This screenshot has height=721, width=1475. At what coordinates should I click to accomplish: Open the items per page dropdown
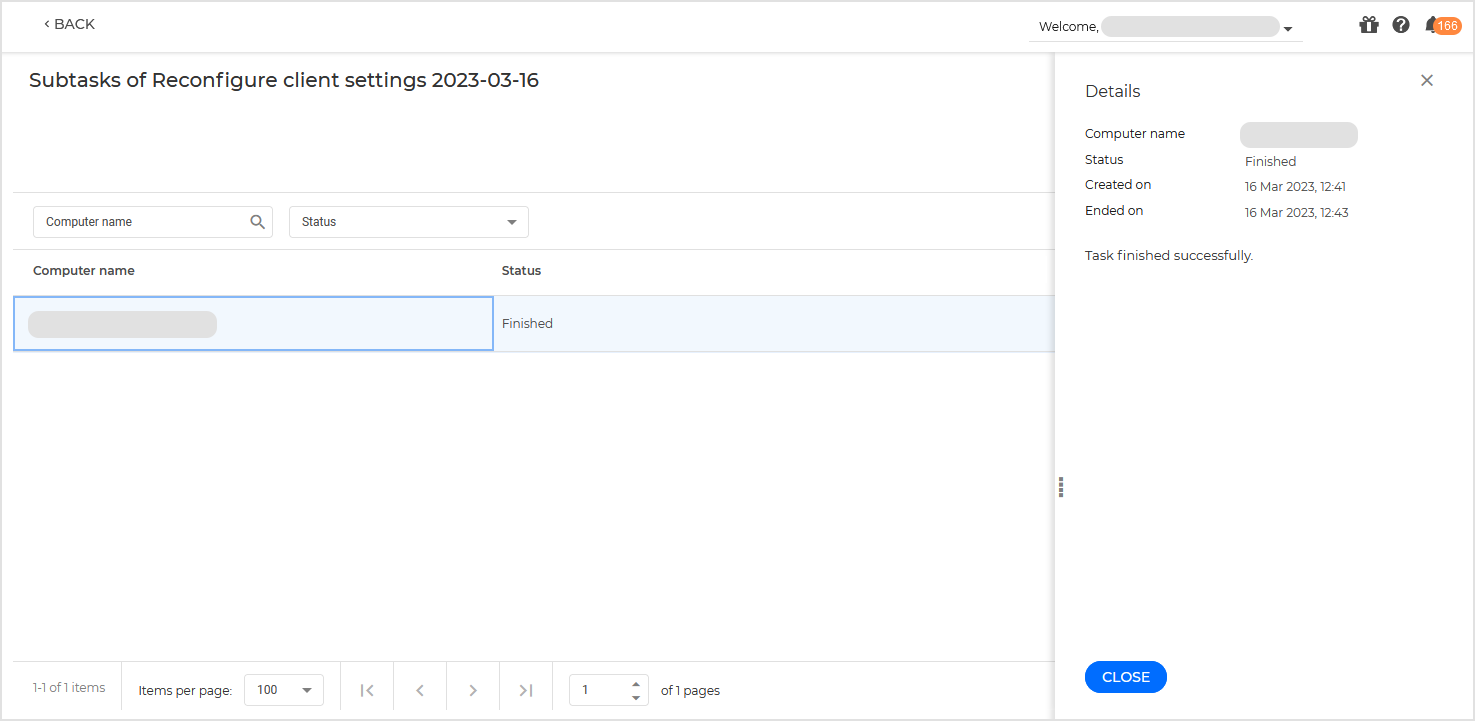coord(283,689)
